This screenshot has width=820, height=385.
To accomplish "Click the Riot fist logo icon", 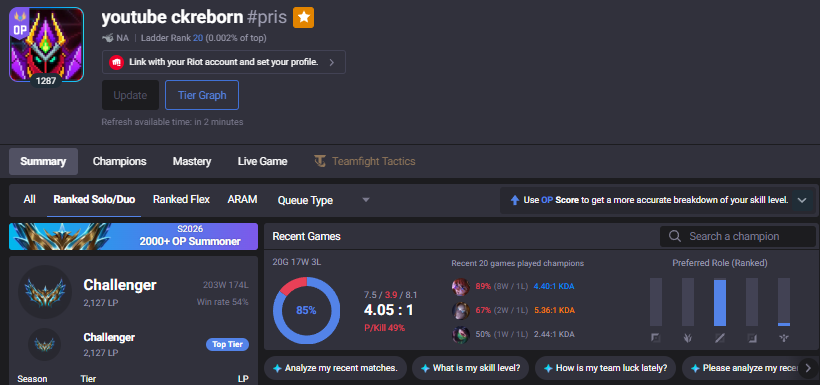I will pyautogui.click(x=116, y=62).
